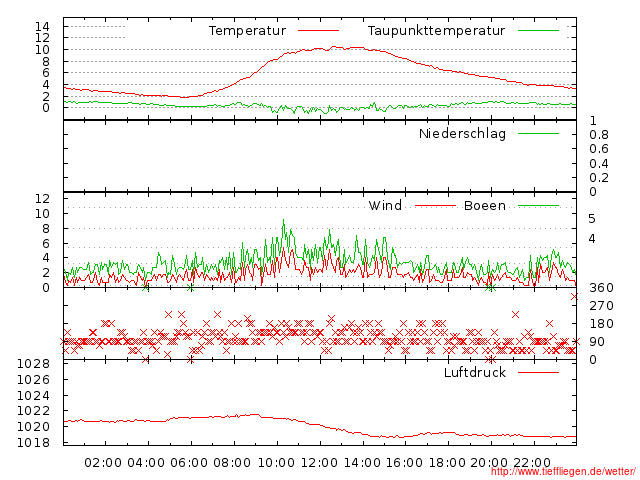The width and height of the screenshot is (640, 480).
Task: Click the 270 wind direction axis value
Action: (601, 306)
